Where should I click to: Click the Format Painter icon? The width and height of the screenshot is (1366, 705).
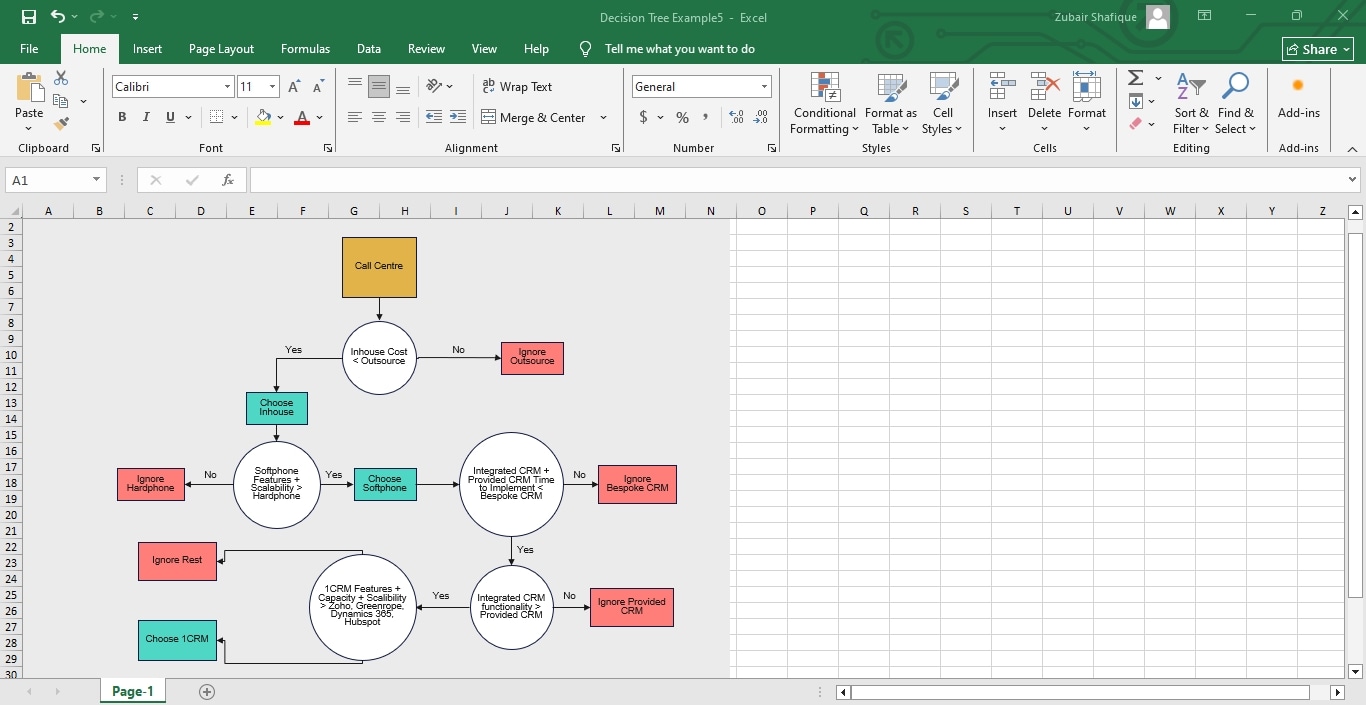[x=60, y=123]
